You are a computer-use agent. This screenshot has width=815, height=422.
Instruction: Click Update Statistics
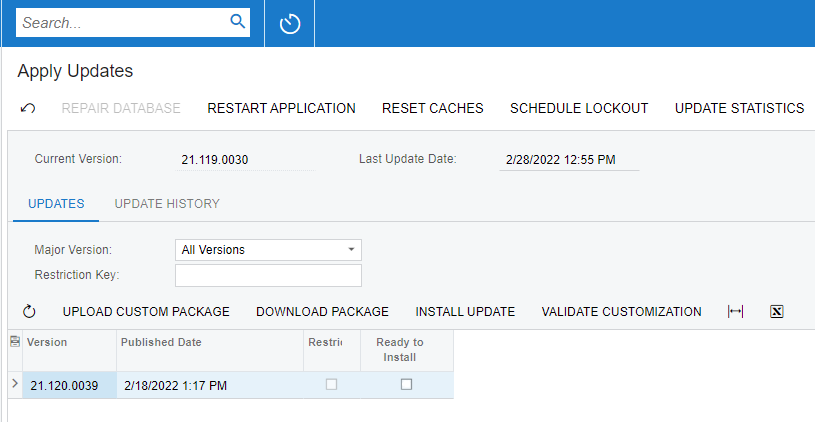739,108
